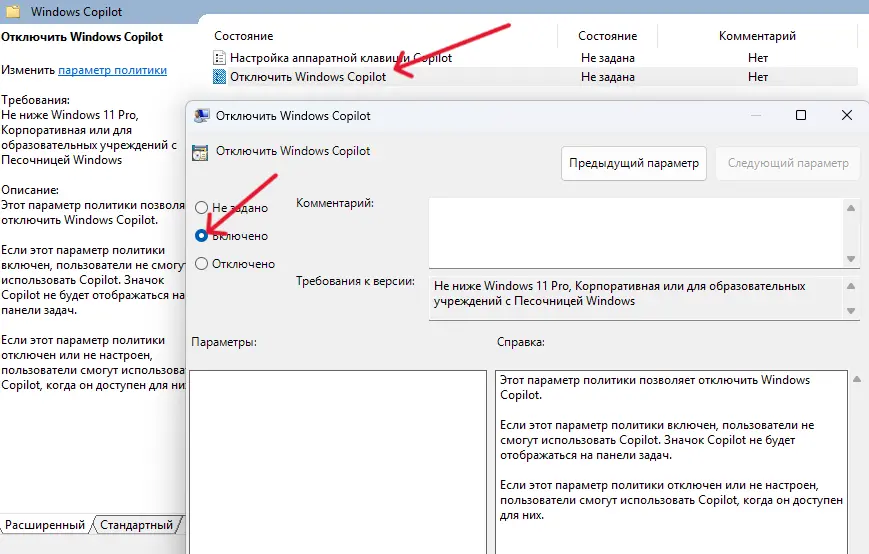Click inside the comment text field
This screenshot has width=869, height=554.
[636, 233]
